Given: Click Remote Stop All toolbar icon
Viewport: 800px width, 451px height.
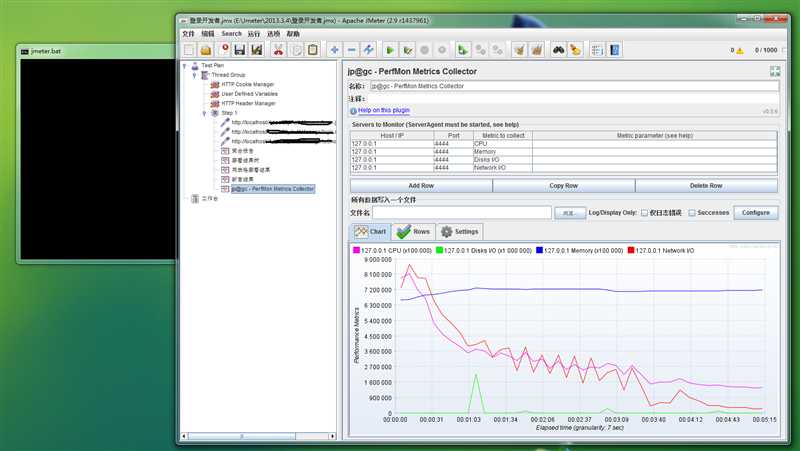Looking at the screenshot, I should (x=480, y=50).
